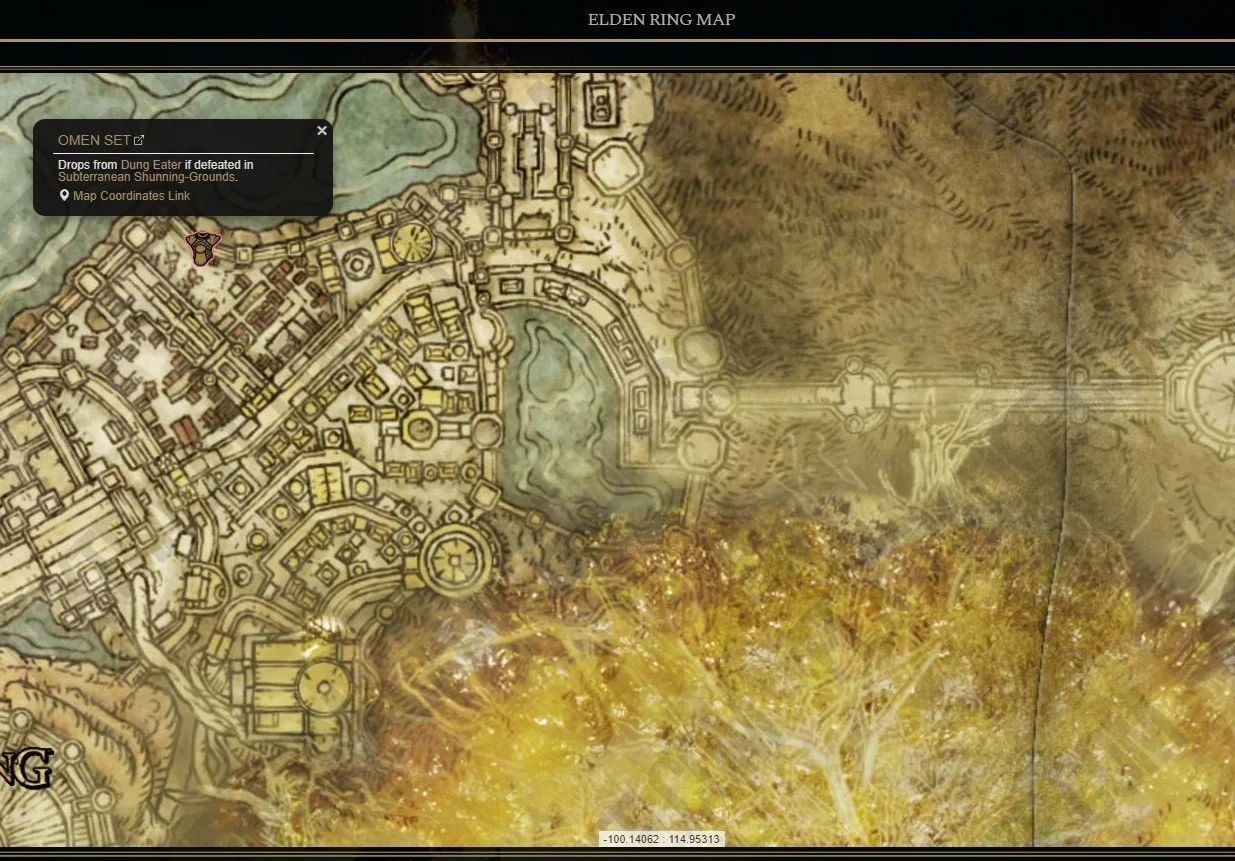Screen dimensions: 1235x861
Task: Click the location pin icon in popup
Action: [x=65, y=195]
